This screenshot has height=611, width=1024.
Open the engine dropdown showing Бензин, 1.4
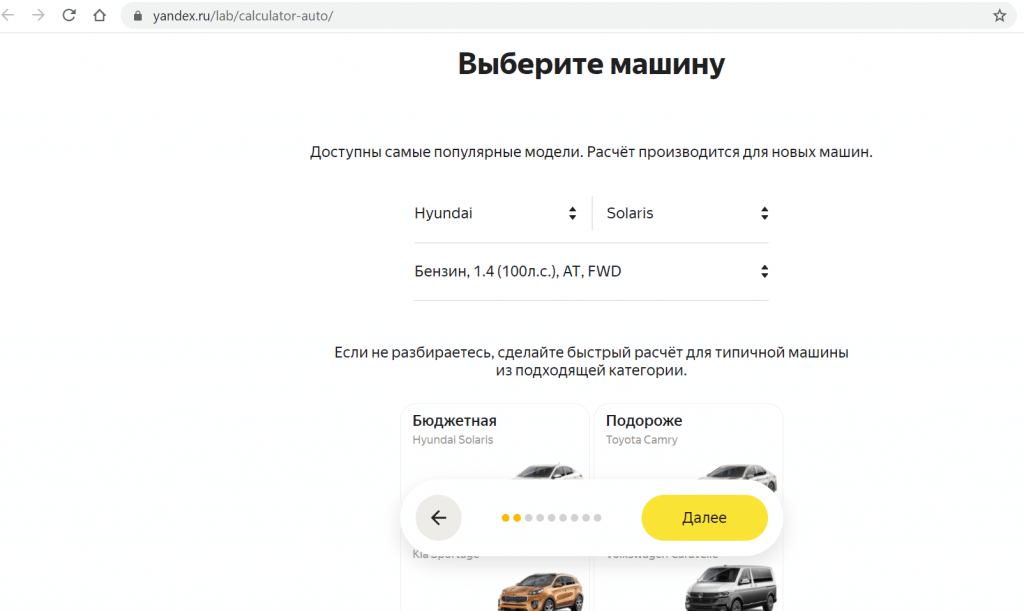(591, 272)
